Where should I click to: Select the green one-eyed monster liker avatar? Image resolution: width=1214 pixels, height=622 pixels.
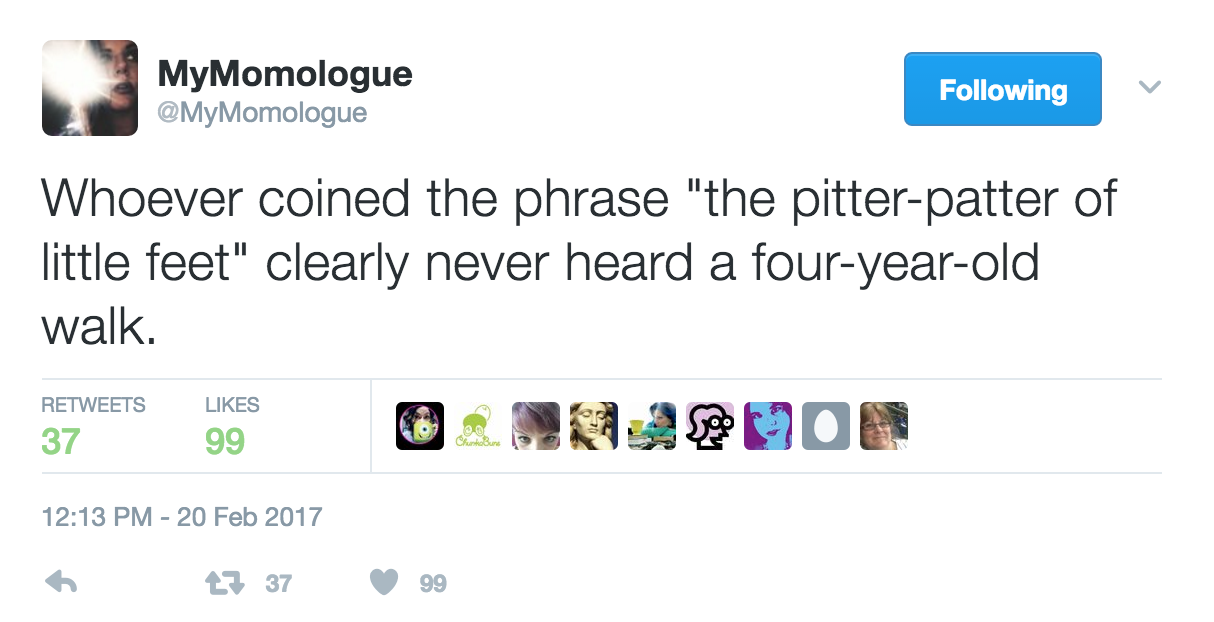(420, 426)
